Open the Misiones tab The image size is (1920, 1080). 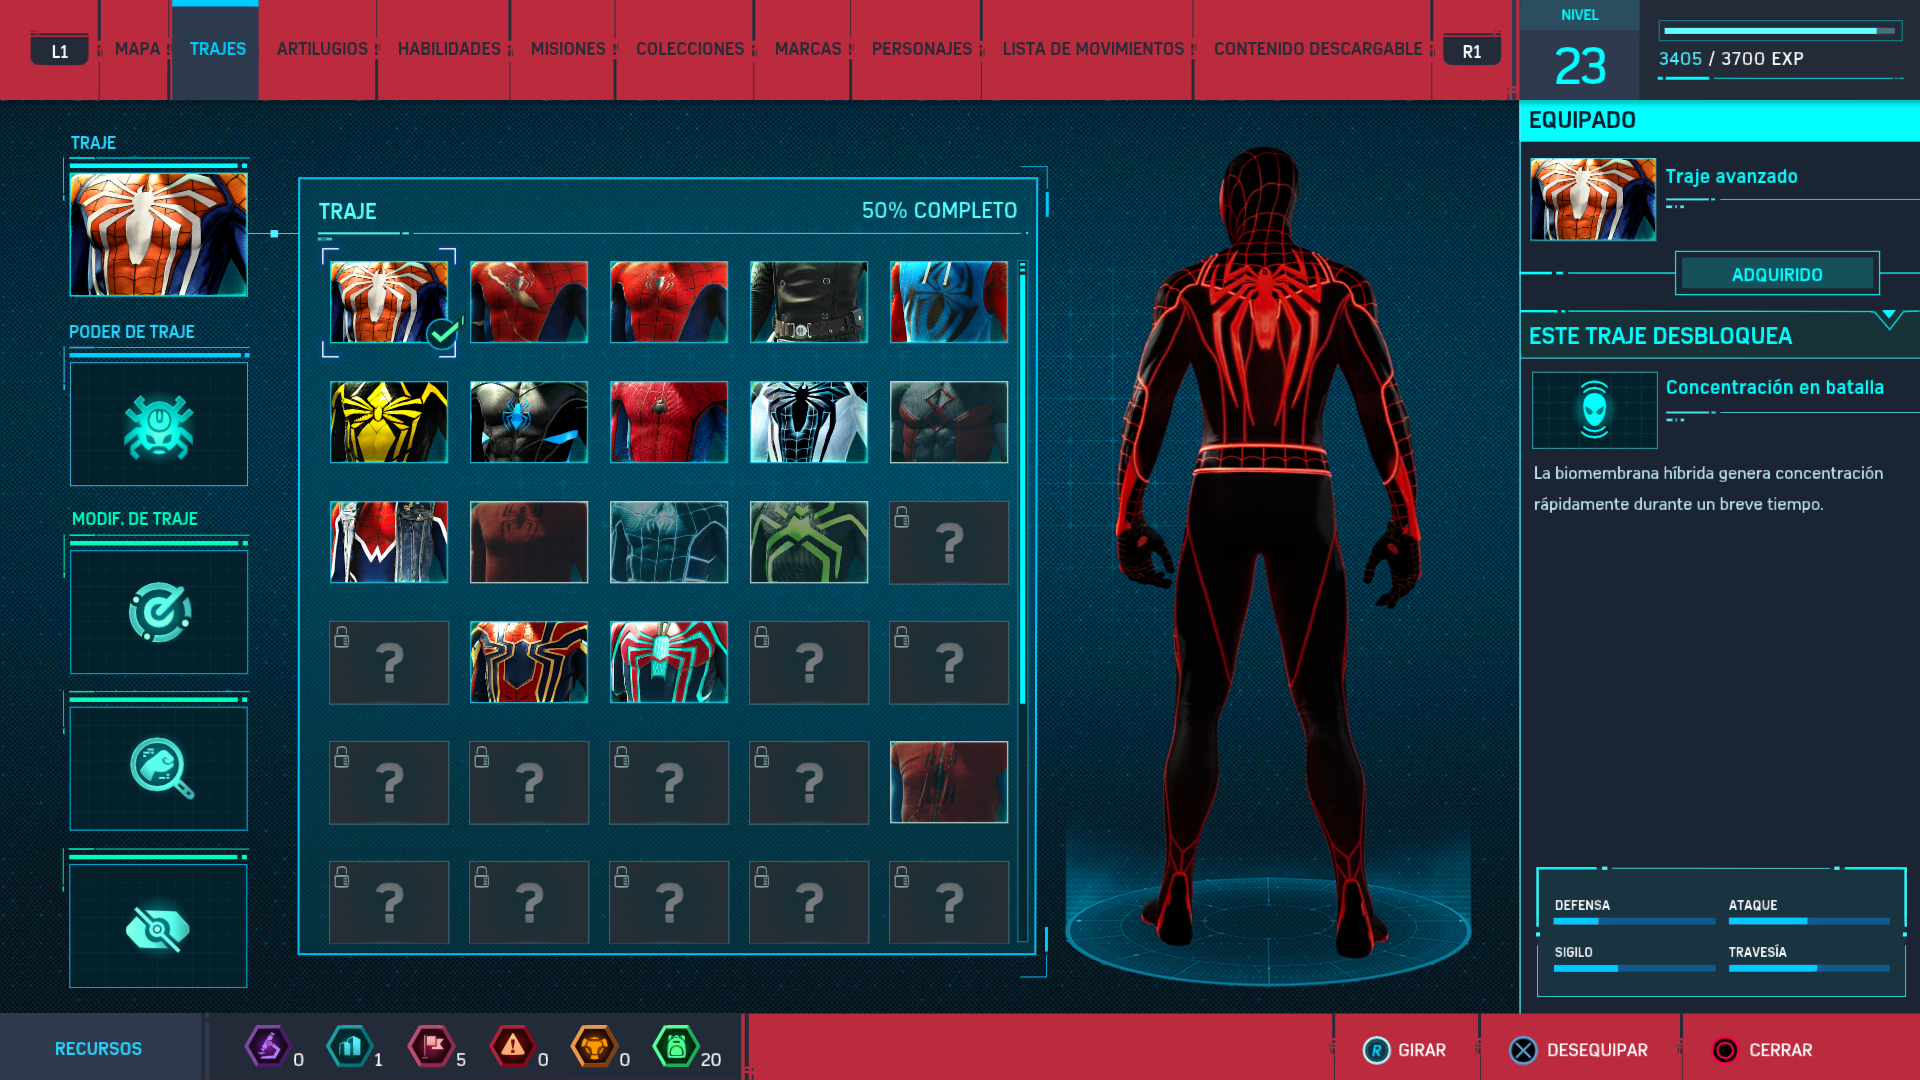(568, 49)
